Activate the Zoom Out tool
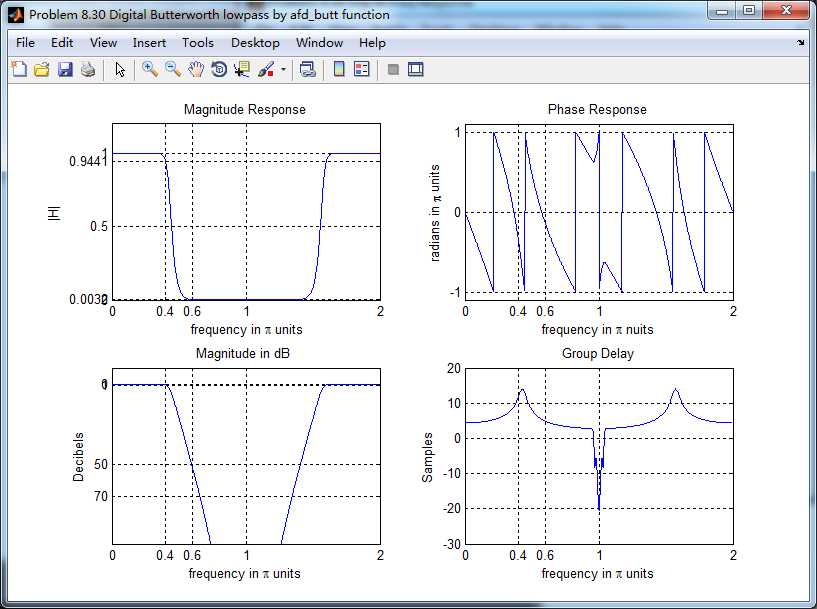The height and width of the screenshot is (609, 817). pyautogui.click(x=172, y=69)
